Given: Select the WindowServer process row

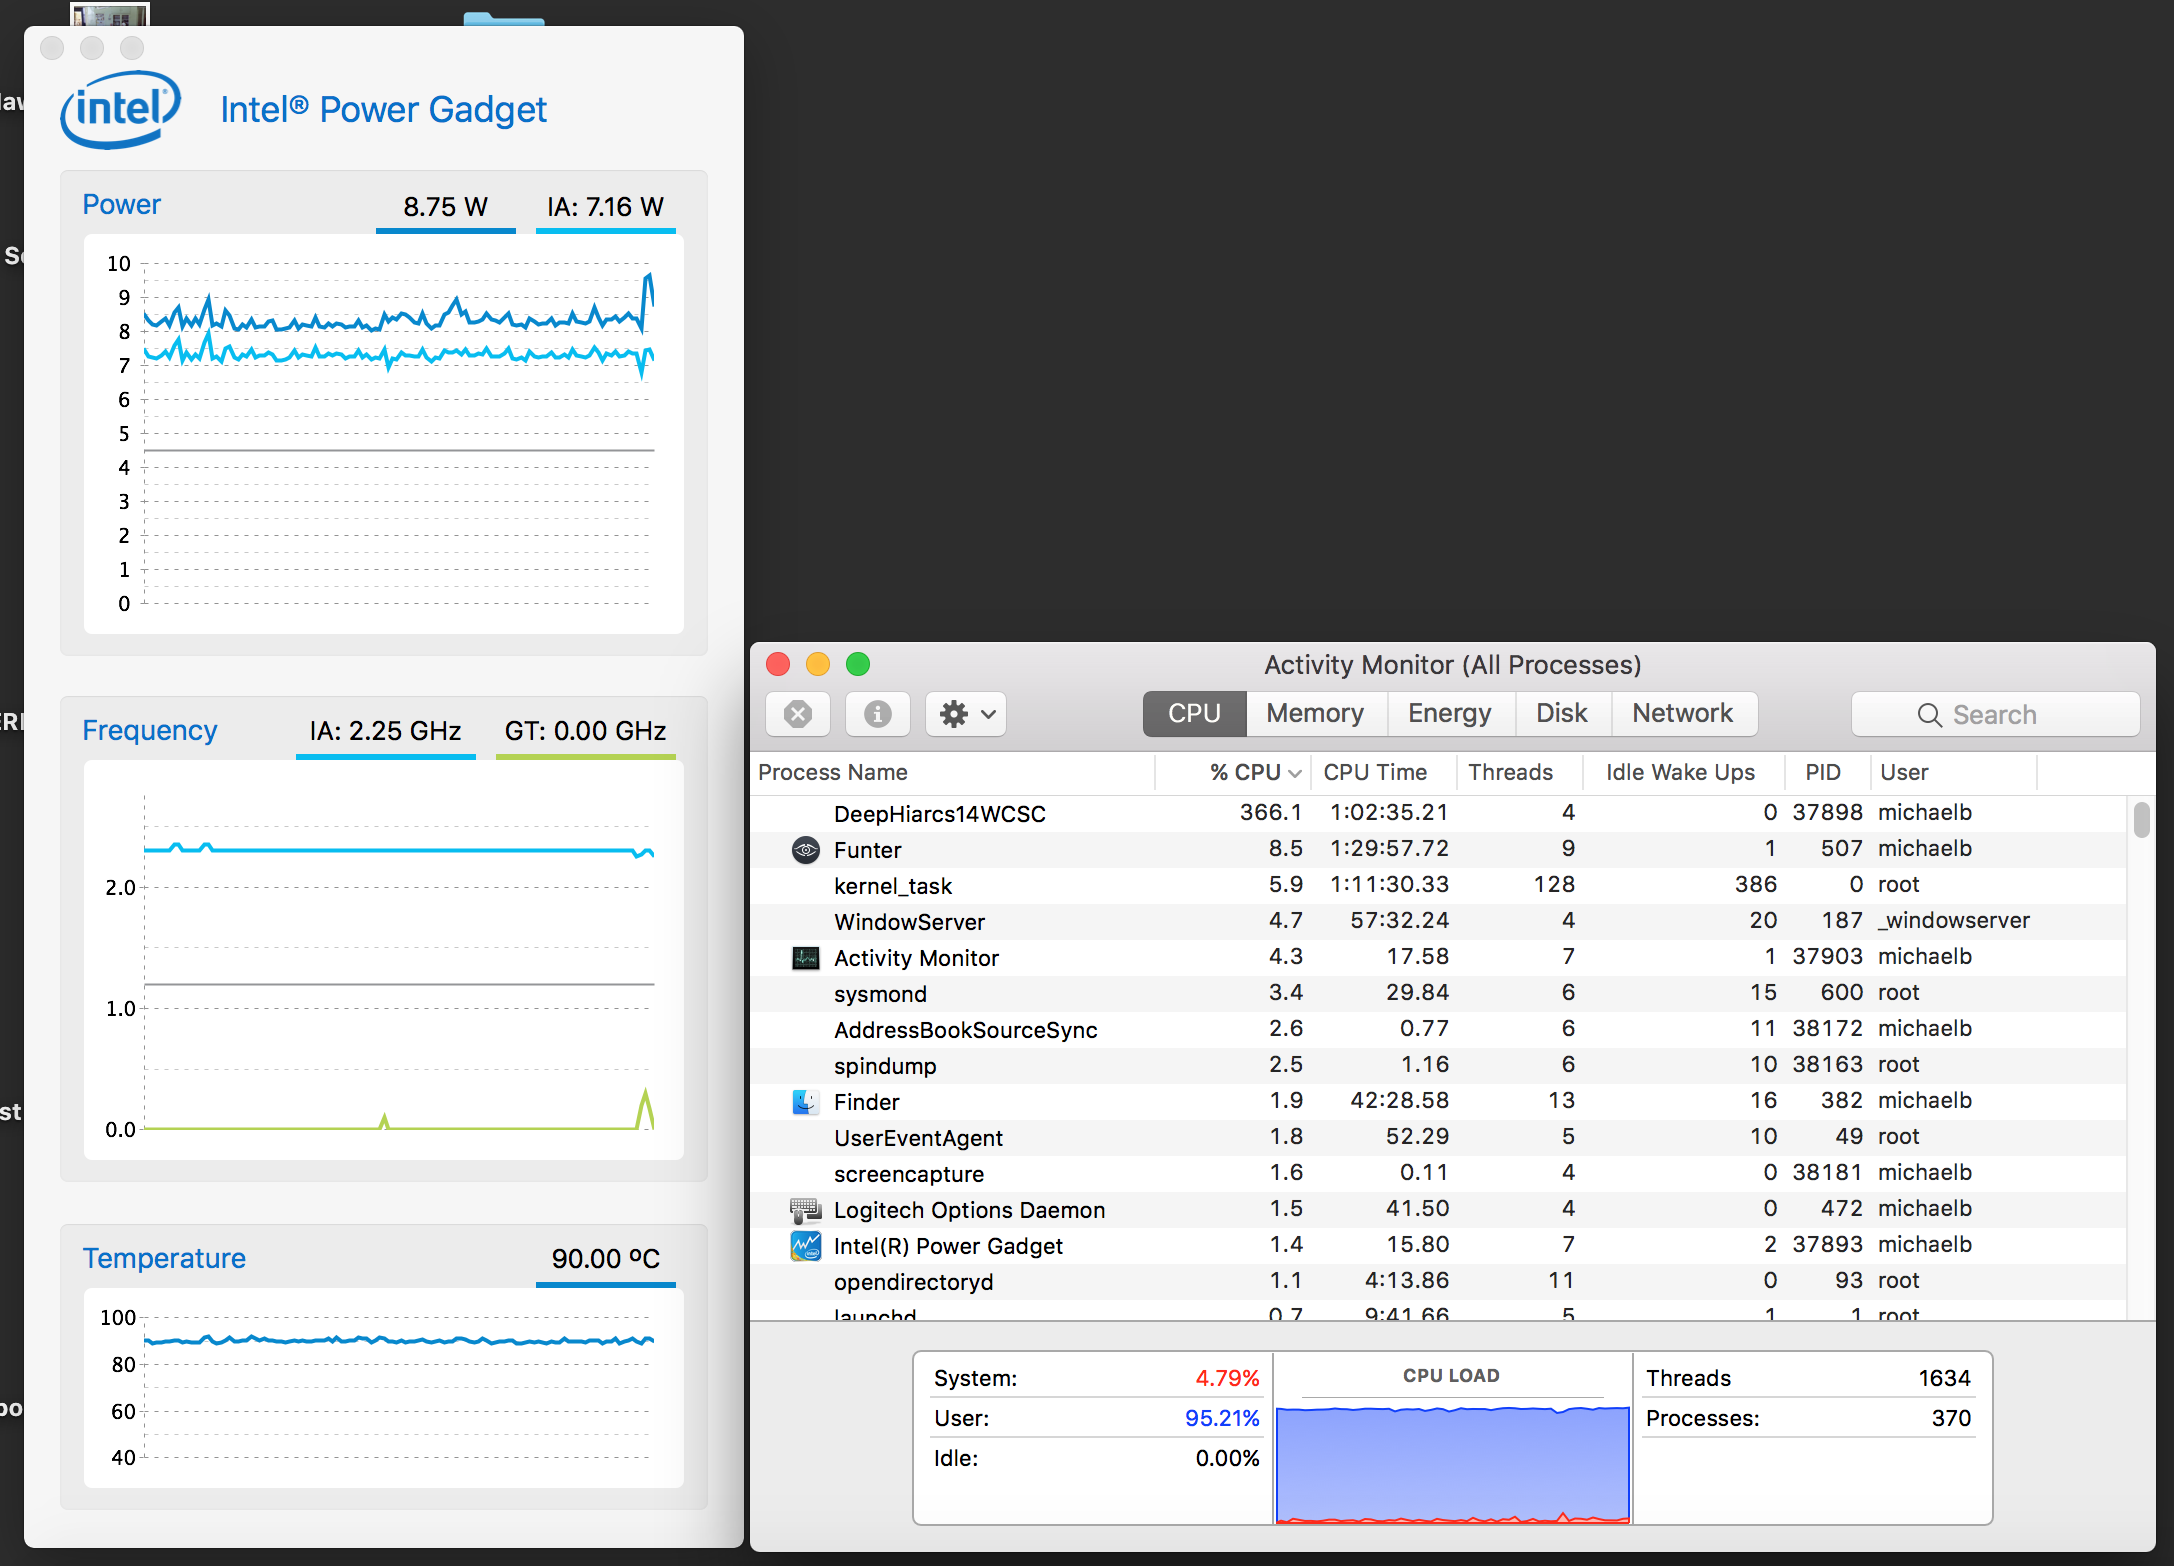Looking at the screenshot, I should tap(1438, 921).
